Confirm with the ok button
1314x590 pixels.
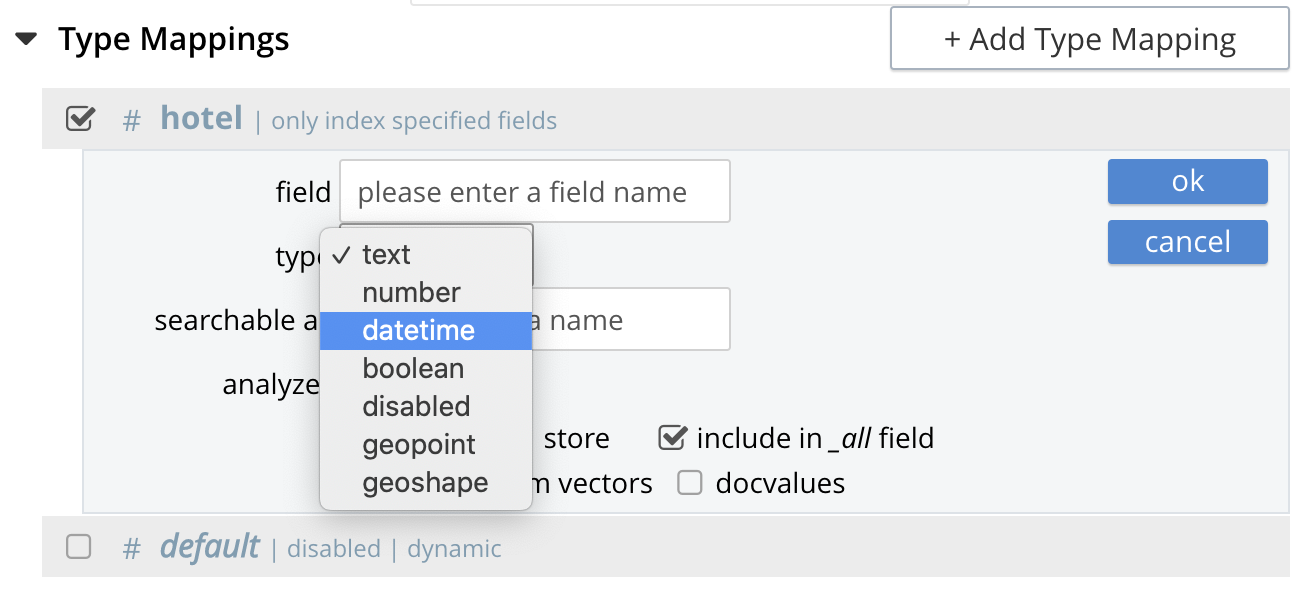pyautogui.click(x=1187, y=182)
